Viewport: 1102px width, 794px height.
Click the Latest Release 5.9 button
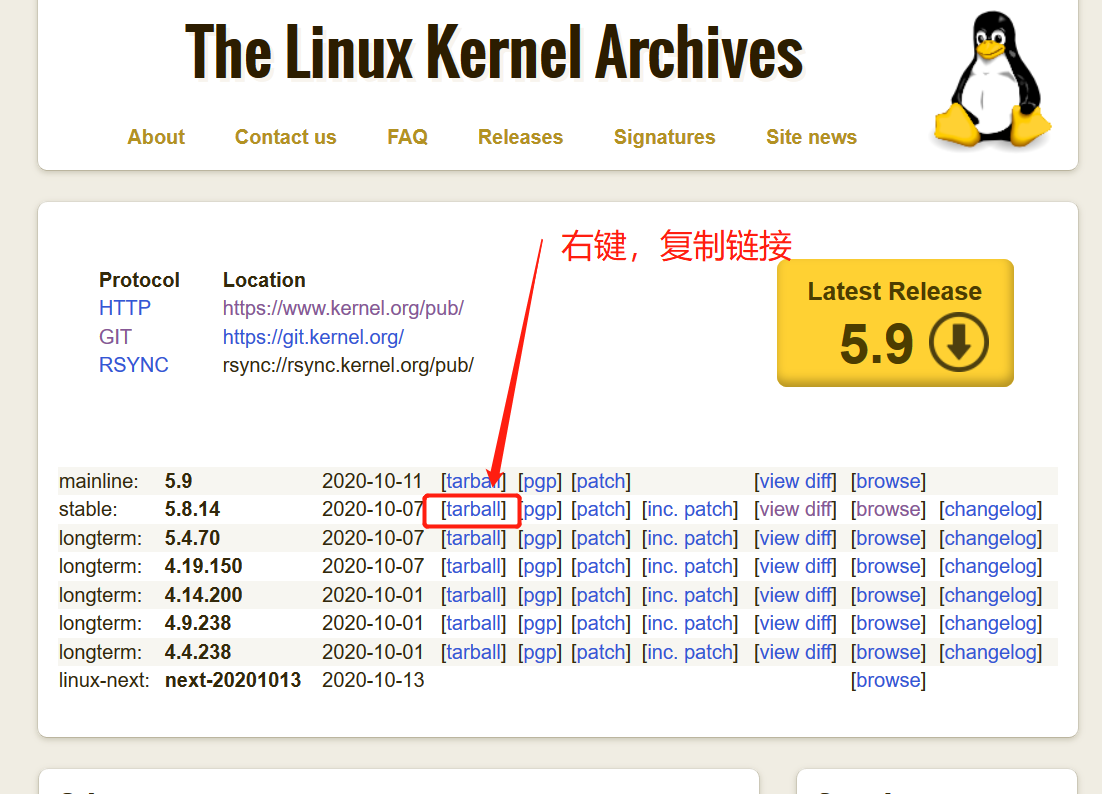coord(895,323)
